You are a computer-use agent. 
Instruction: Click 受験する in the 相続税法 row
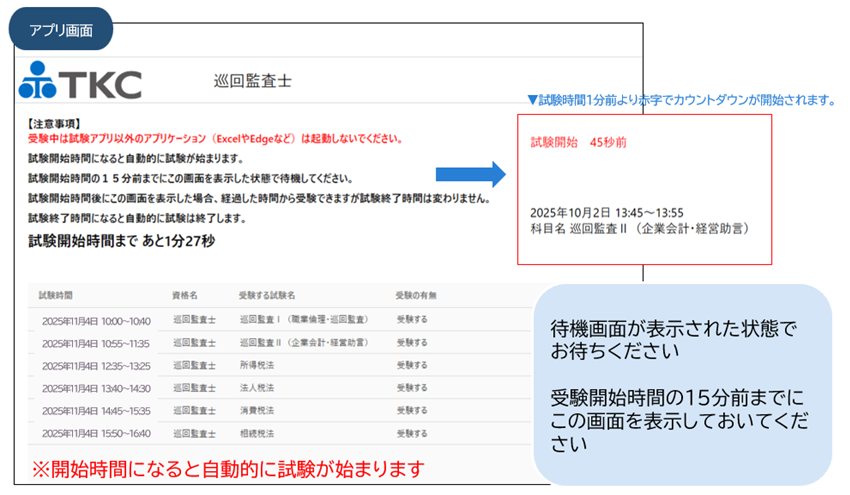(x=412, y=434)
